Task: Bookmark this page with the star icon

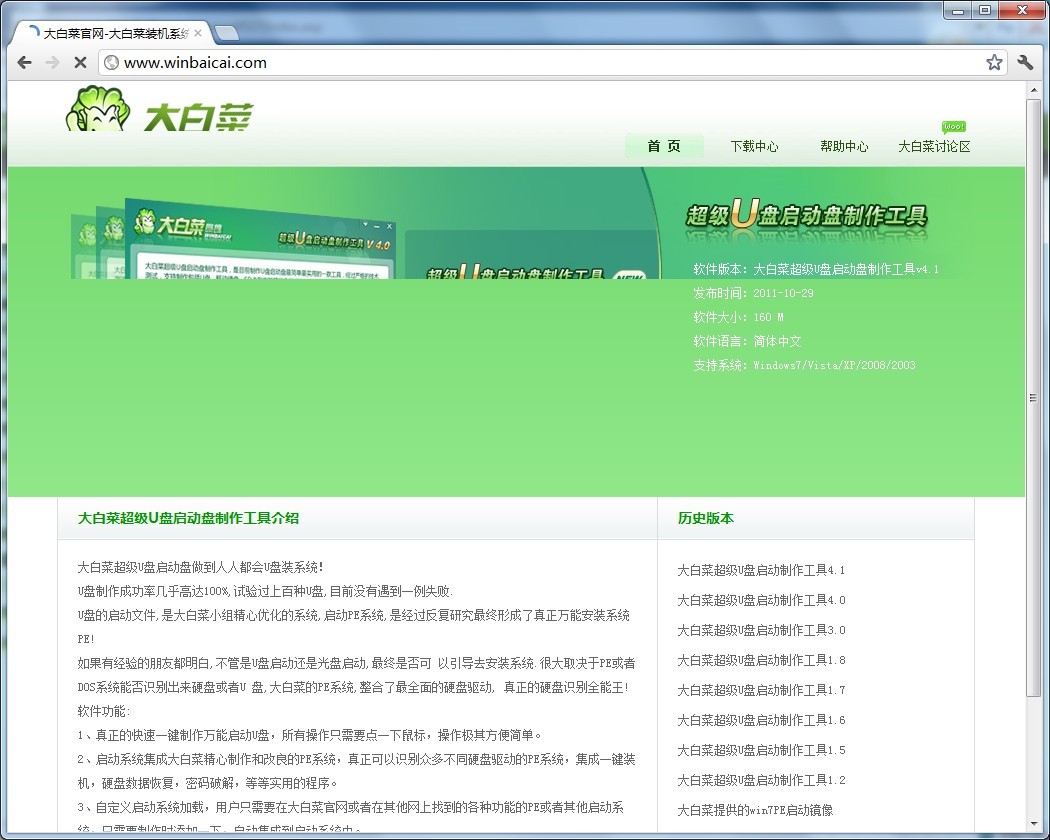Action: click(994, 62)
